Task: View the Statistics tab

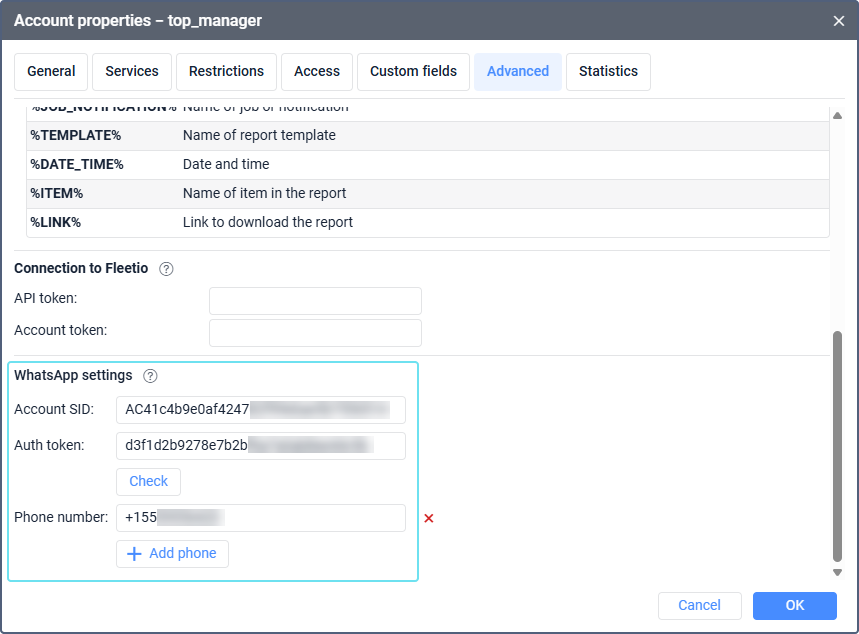Action: (x=608, y=71)
